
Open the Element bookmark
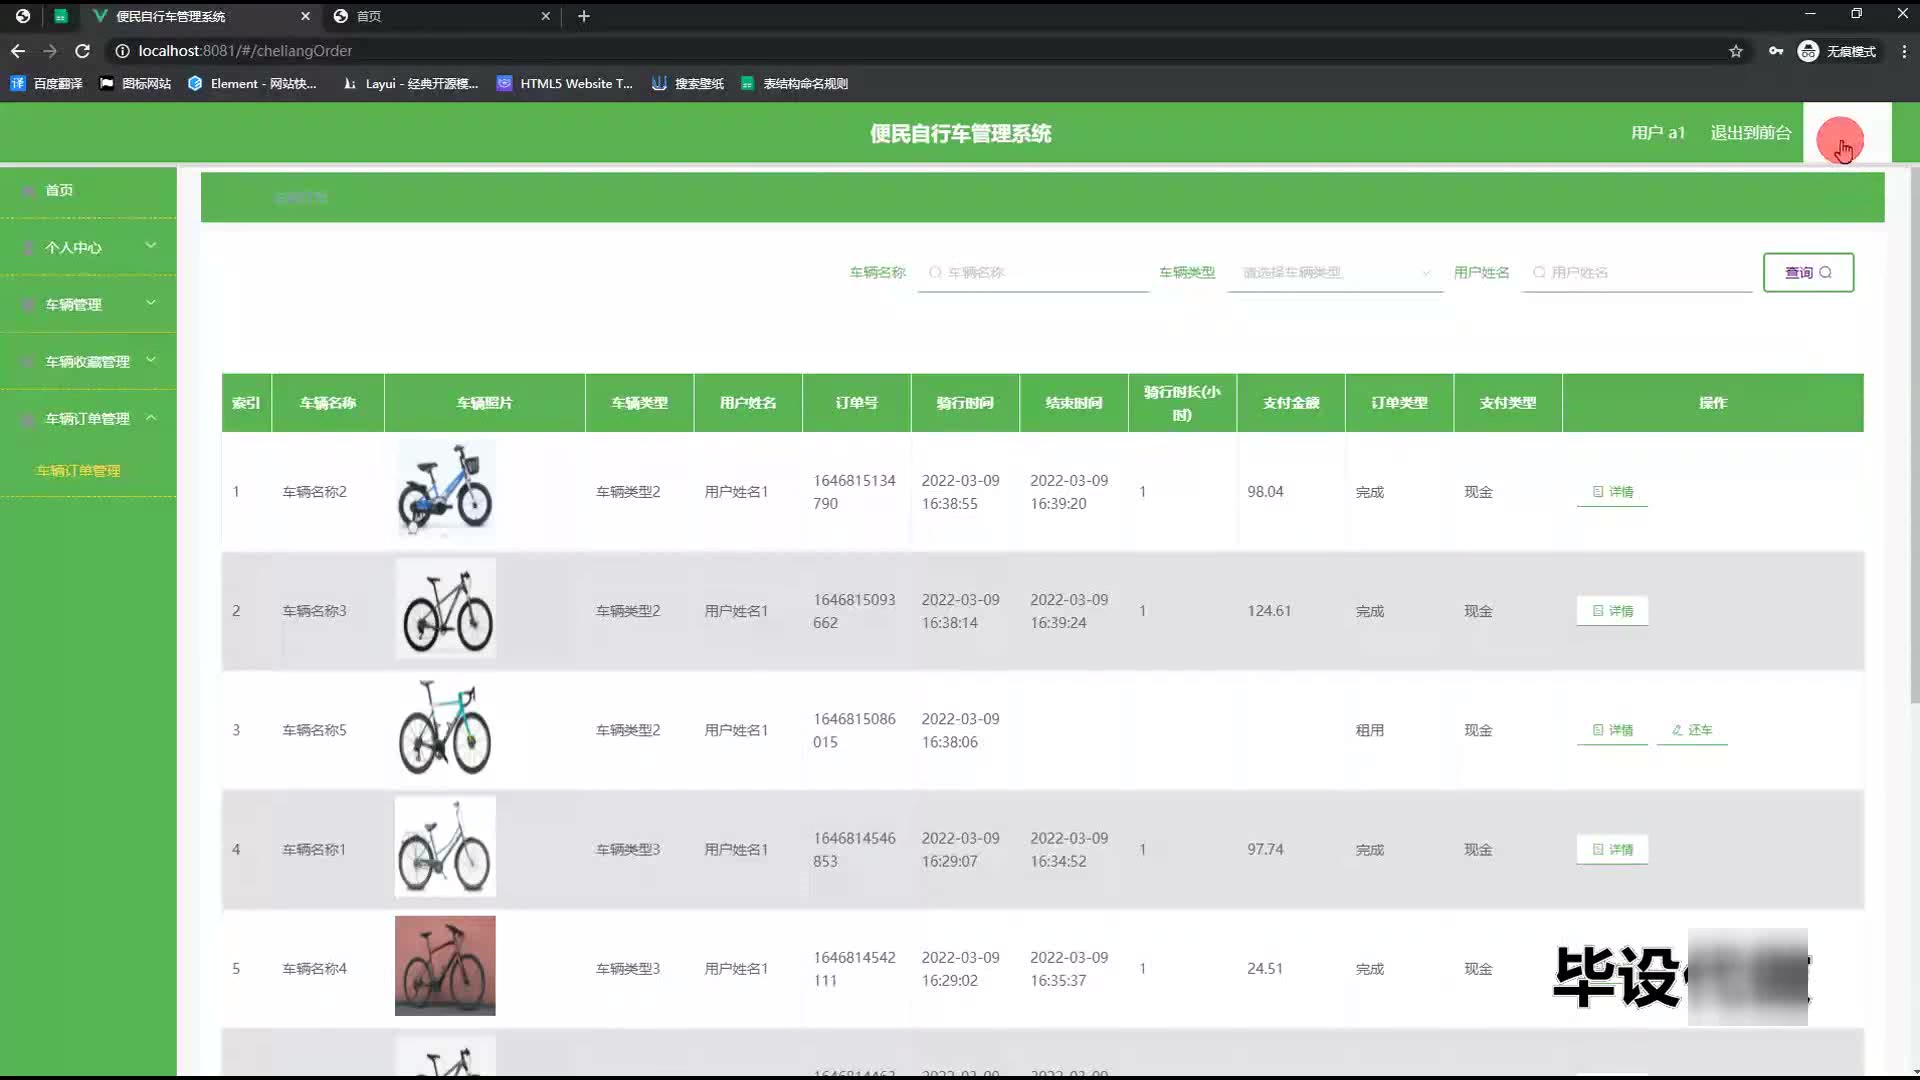(252, 84)
